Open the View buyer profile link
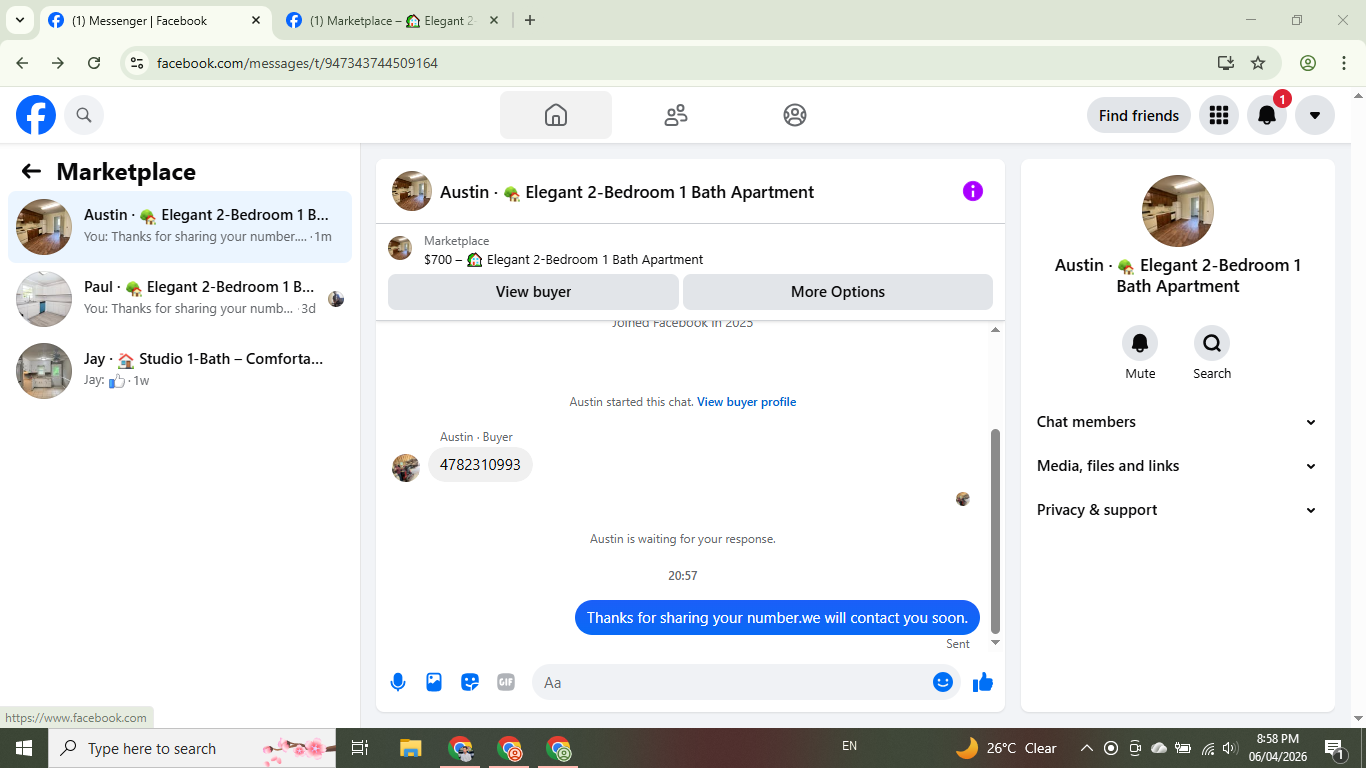1366x768 pixels. [x=747, y=402]
